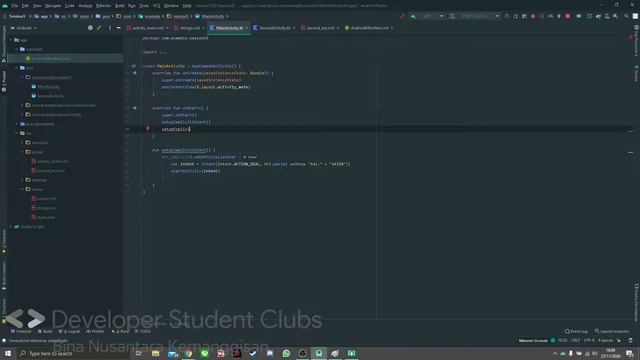Click the Android run configuration icon
The width and height of the screenshot is (640, 360).
413,16
